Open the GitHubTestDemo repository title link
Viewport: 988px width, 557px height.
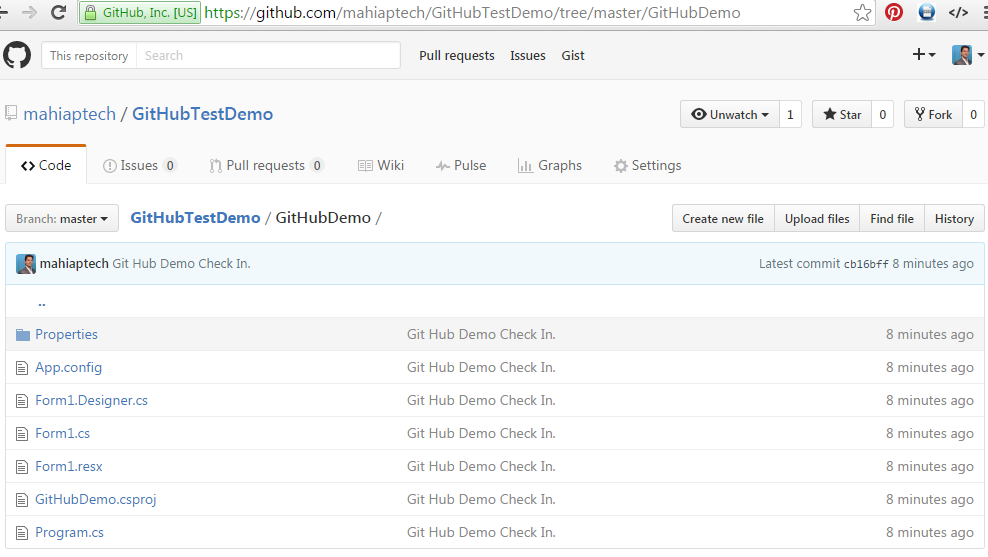[x=202, y=114]
